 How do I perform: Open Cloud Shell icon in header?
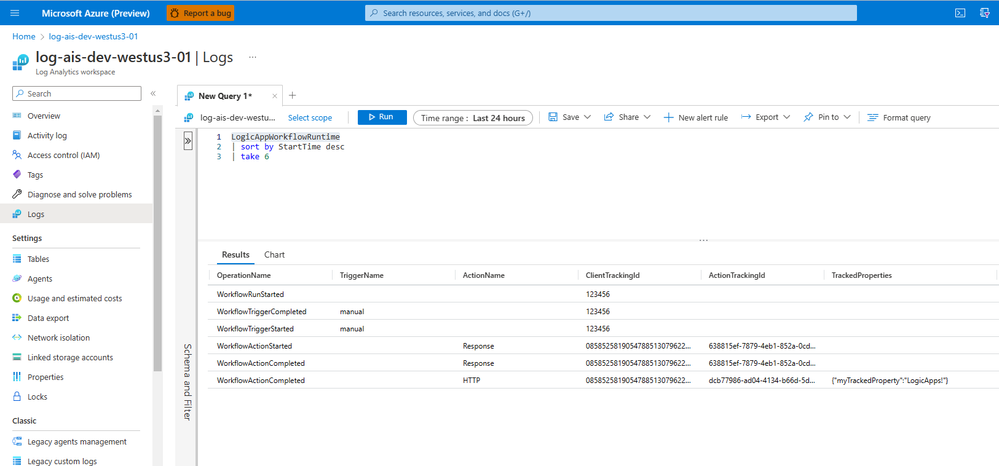(959, 13)
